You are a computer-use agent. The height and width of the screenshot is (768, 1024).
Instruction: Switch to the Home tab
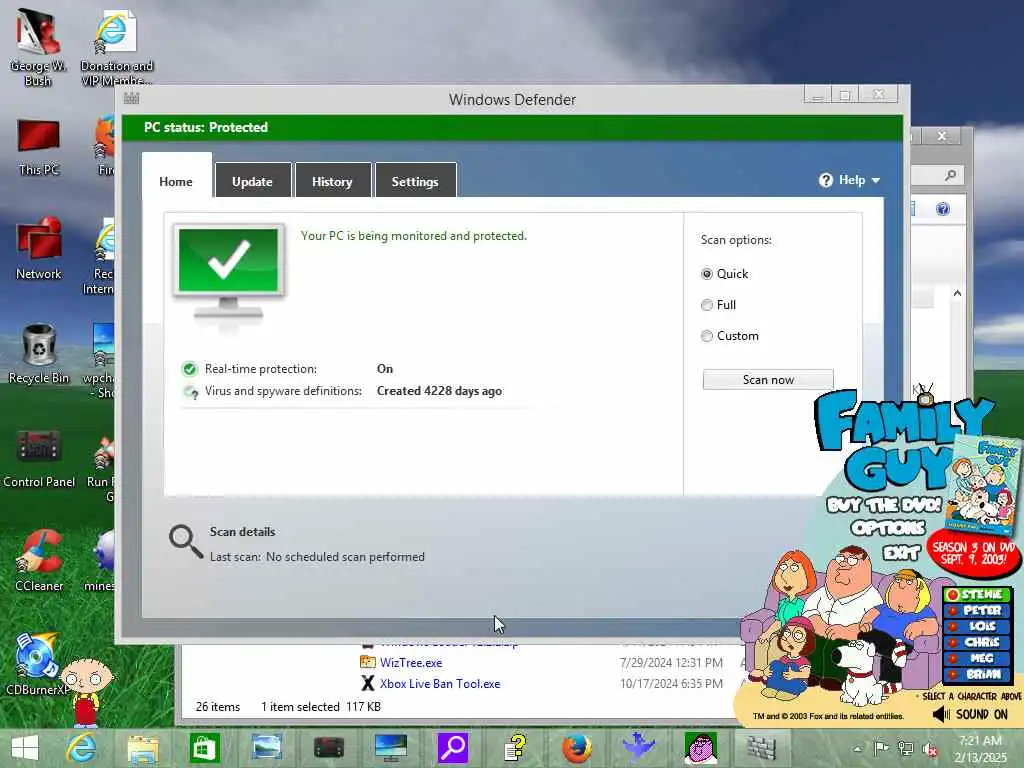176,182
